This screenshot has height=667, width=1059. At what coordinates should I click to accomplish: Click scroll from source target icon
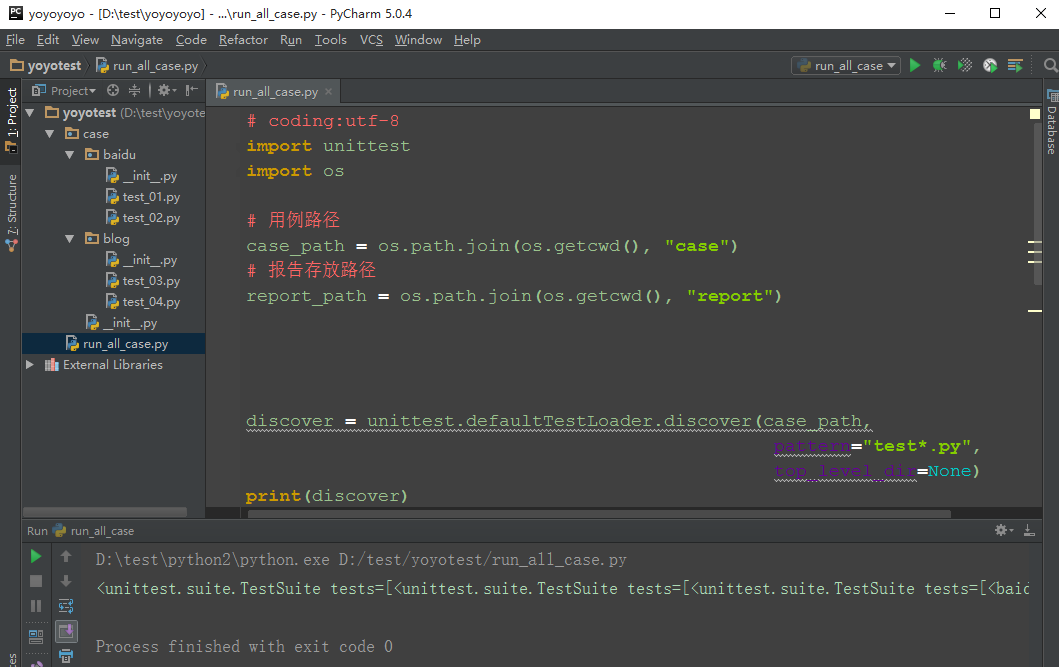click(x=113, y=90)
